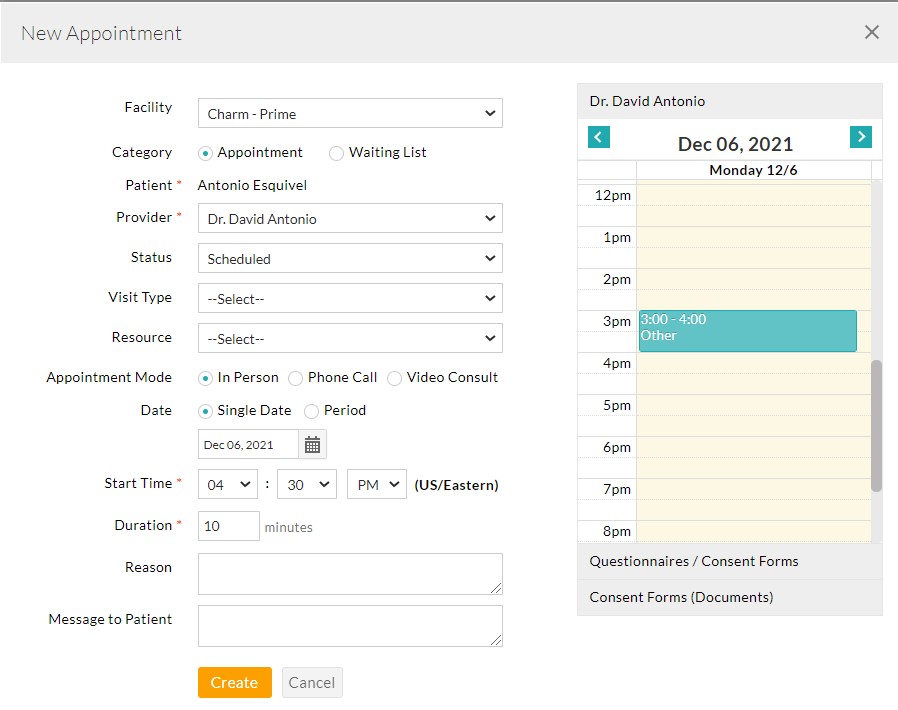Choose Phone Call appointment mode
The height and width of the screenshot is (710, 898).
296,378
